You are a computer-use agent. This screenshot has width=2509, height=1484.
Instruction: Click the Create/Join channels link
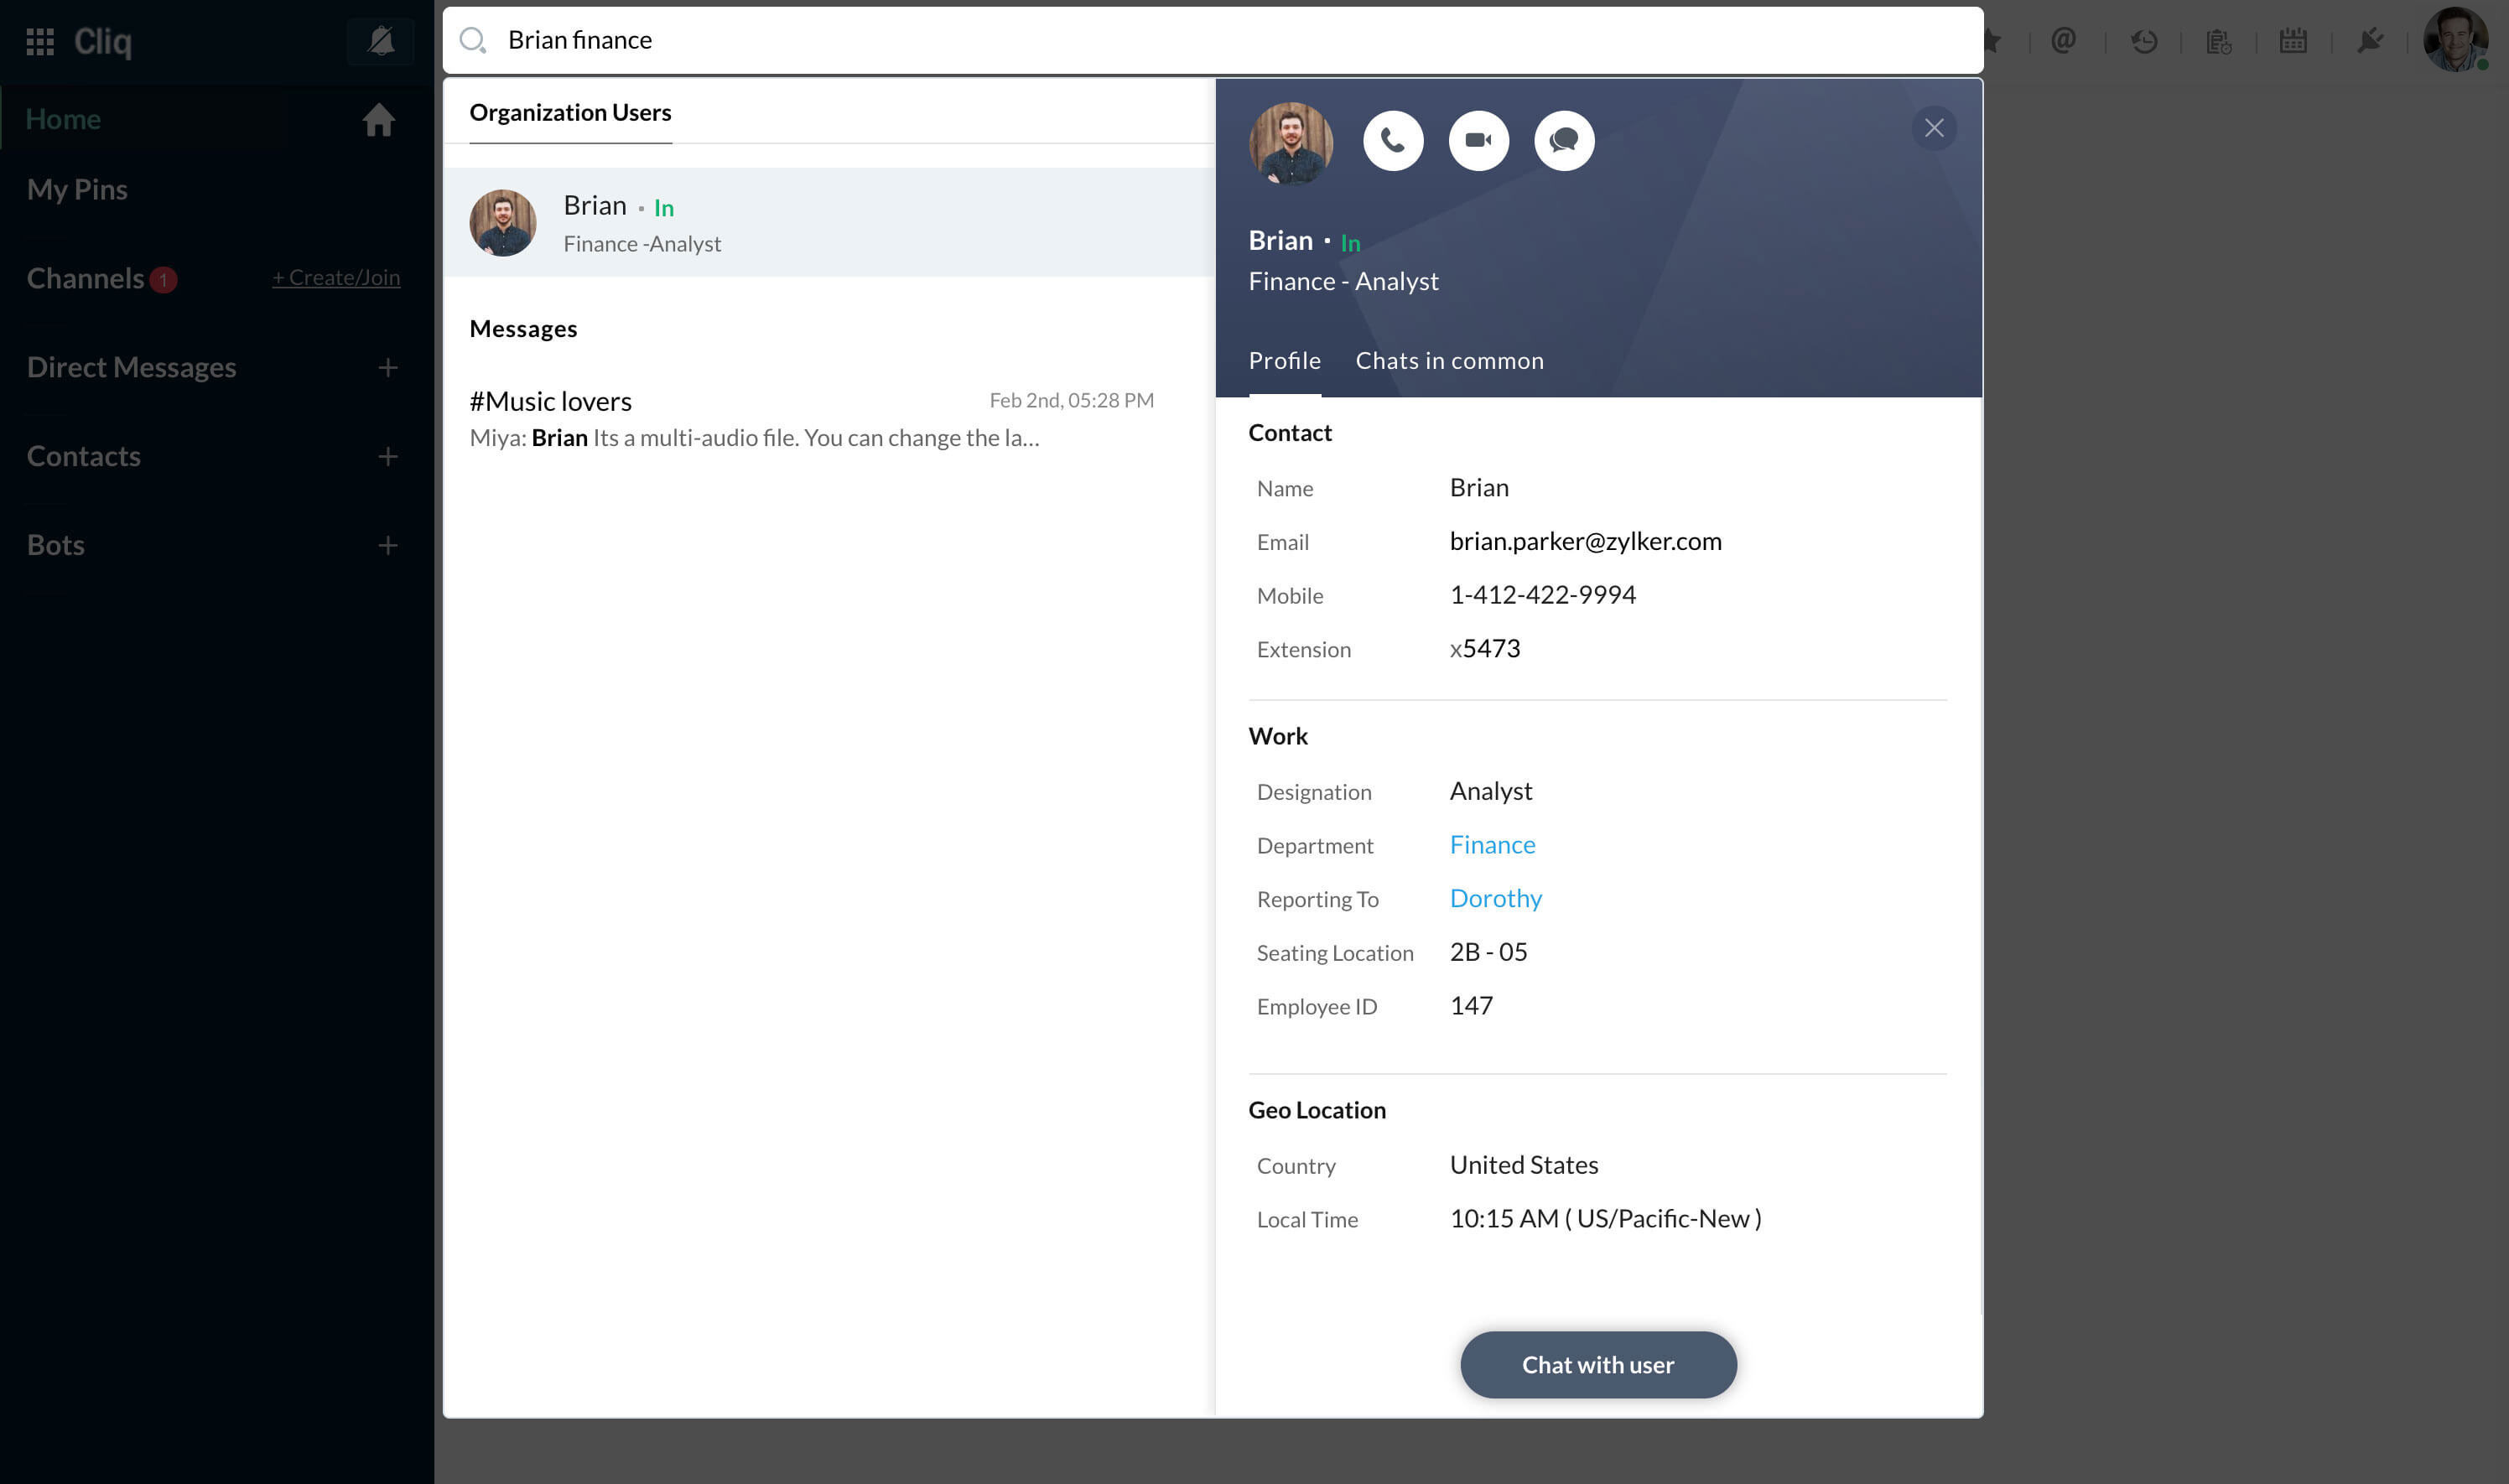(x=336, y=277)
